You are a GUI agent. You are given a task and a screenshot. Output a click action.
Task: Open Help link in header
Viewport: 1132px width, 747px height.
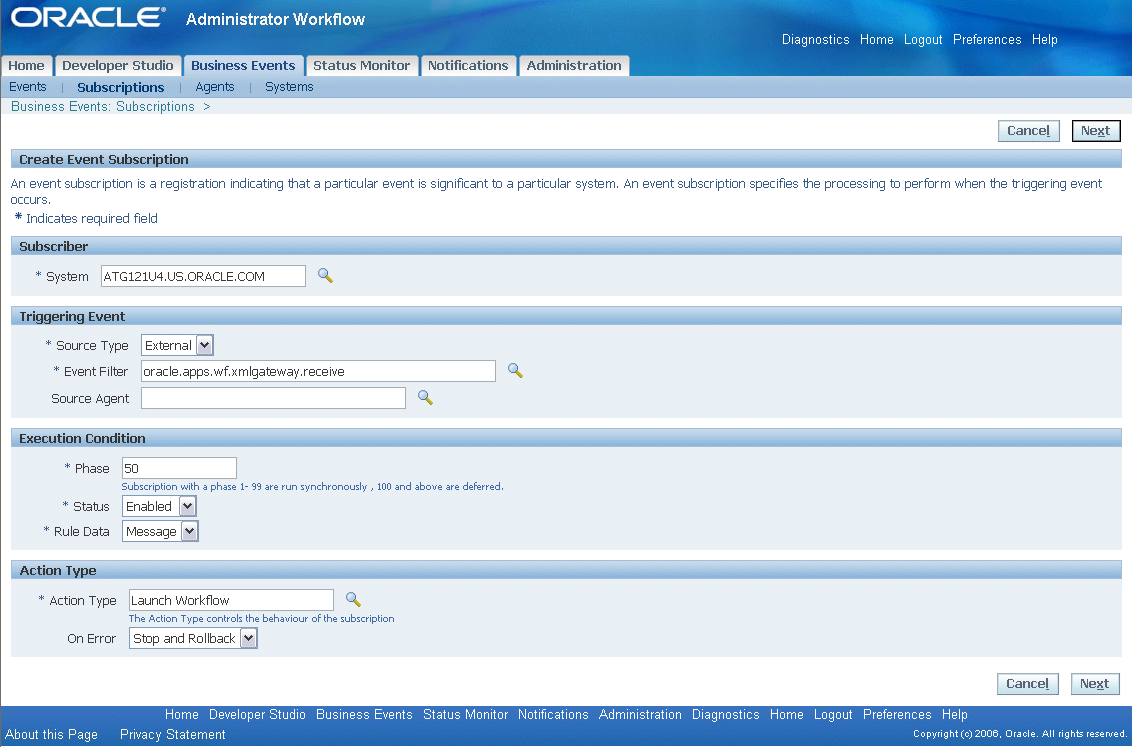click(1045, 40)
